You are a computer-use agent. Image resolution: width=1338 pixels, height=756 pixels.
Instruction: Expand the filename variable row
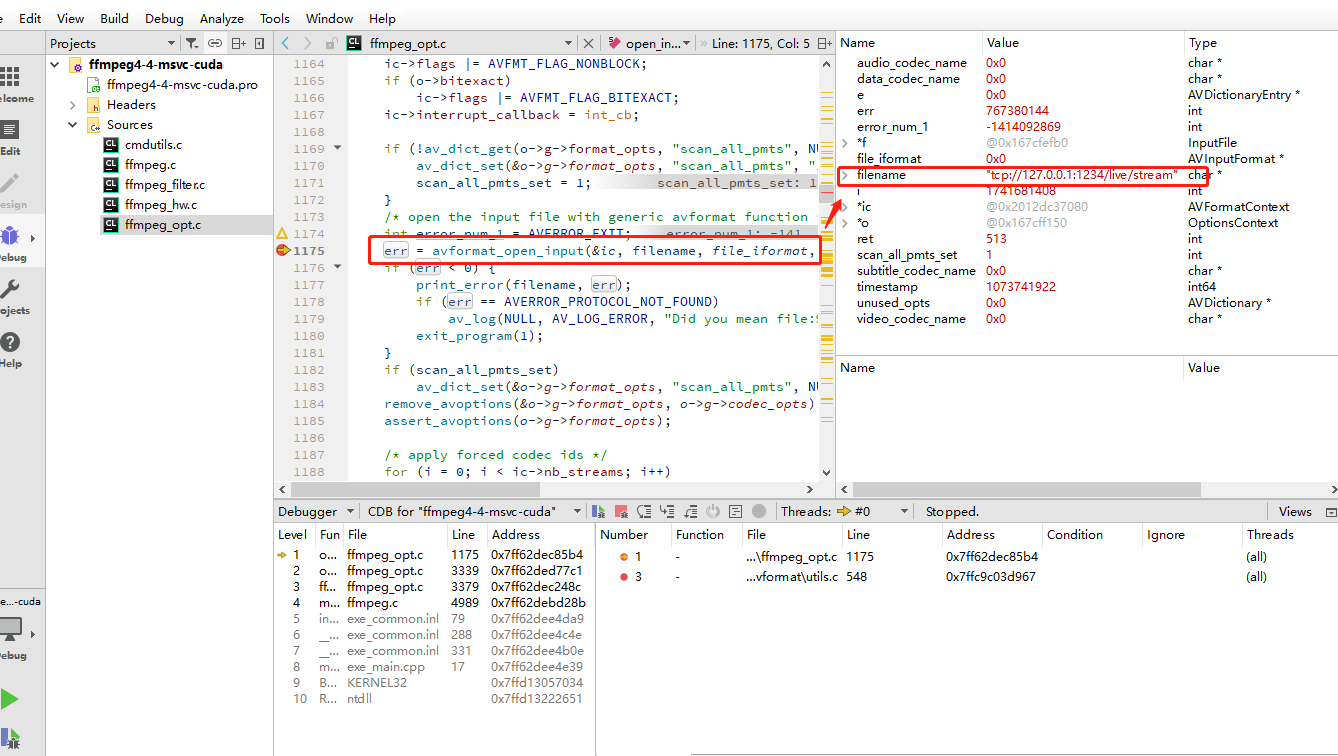(845, 175)
